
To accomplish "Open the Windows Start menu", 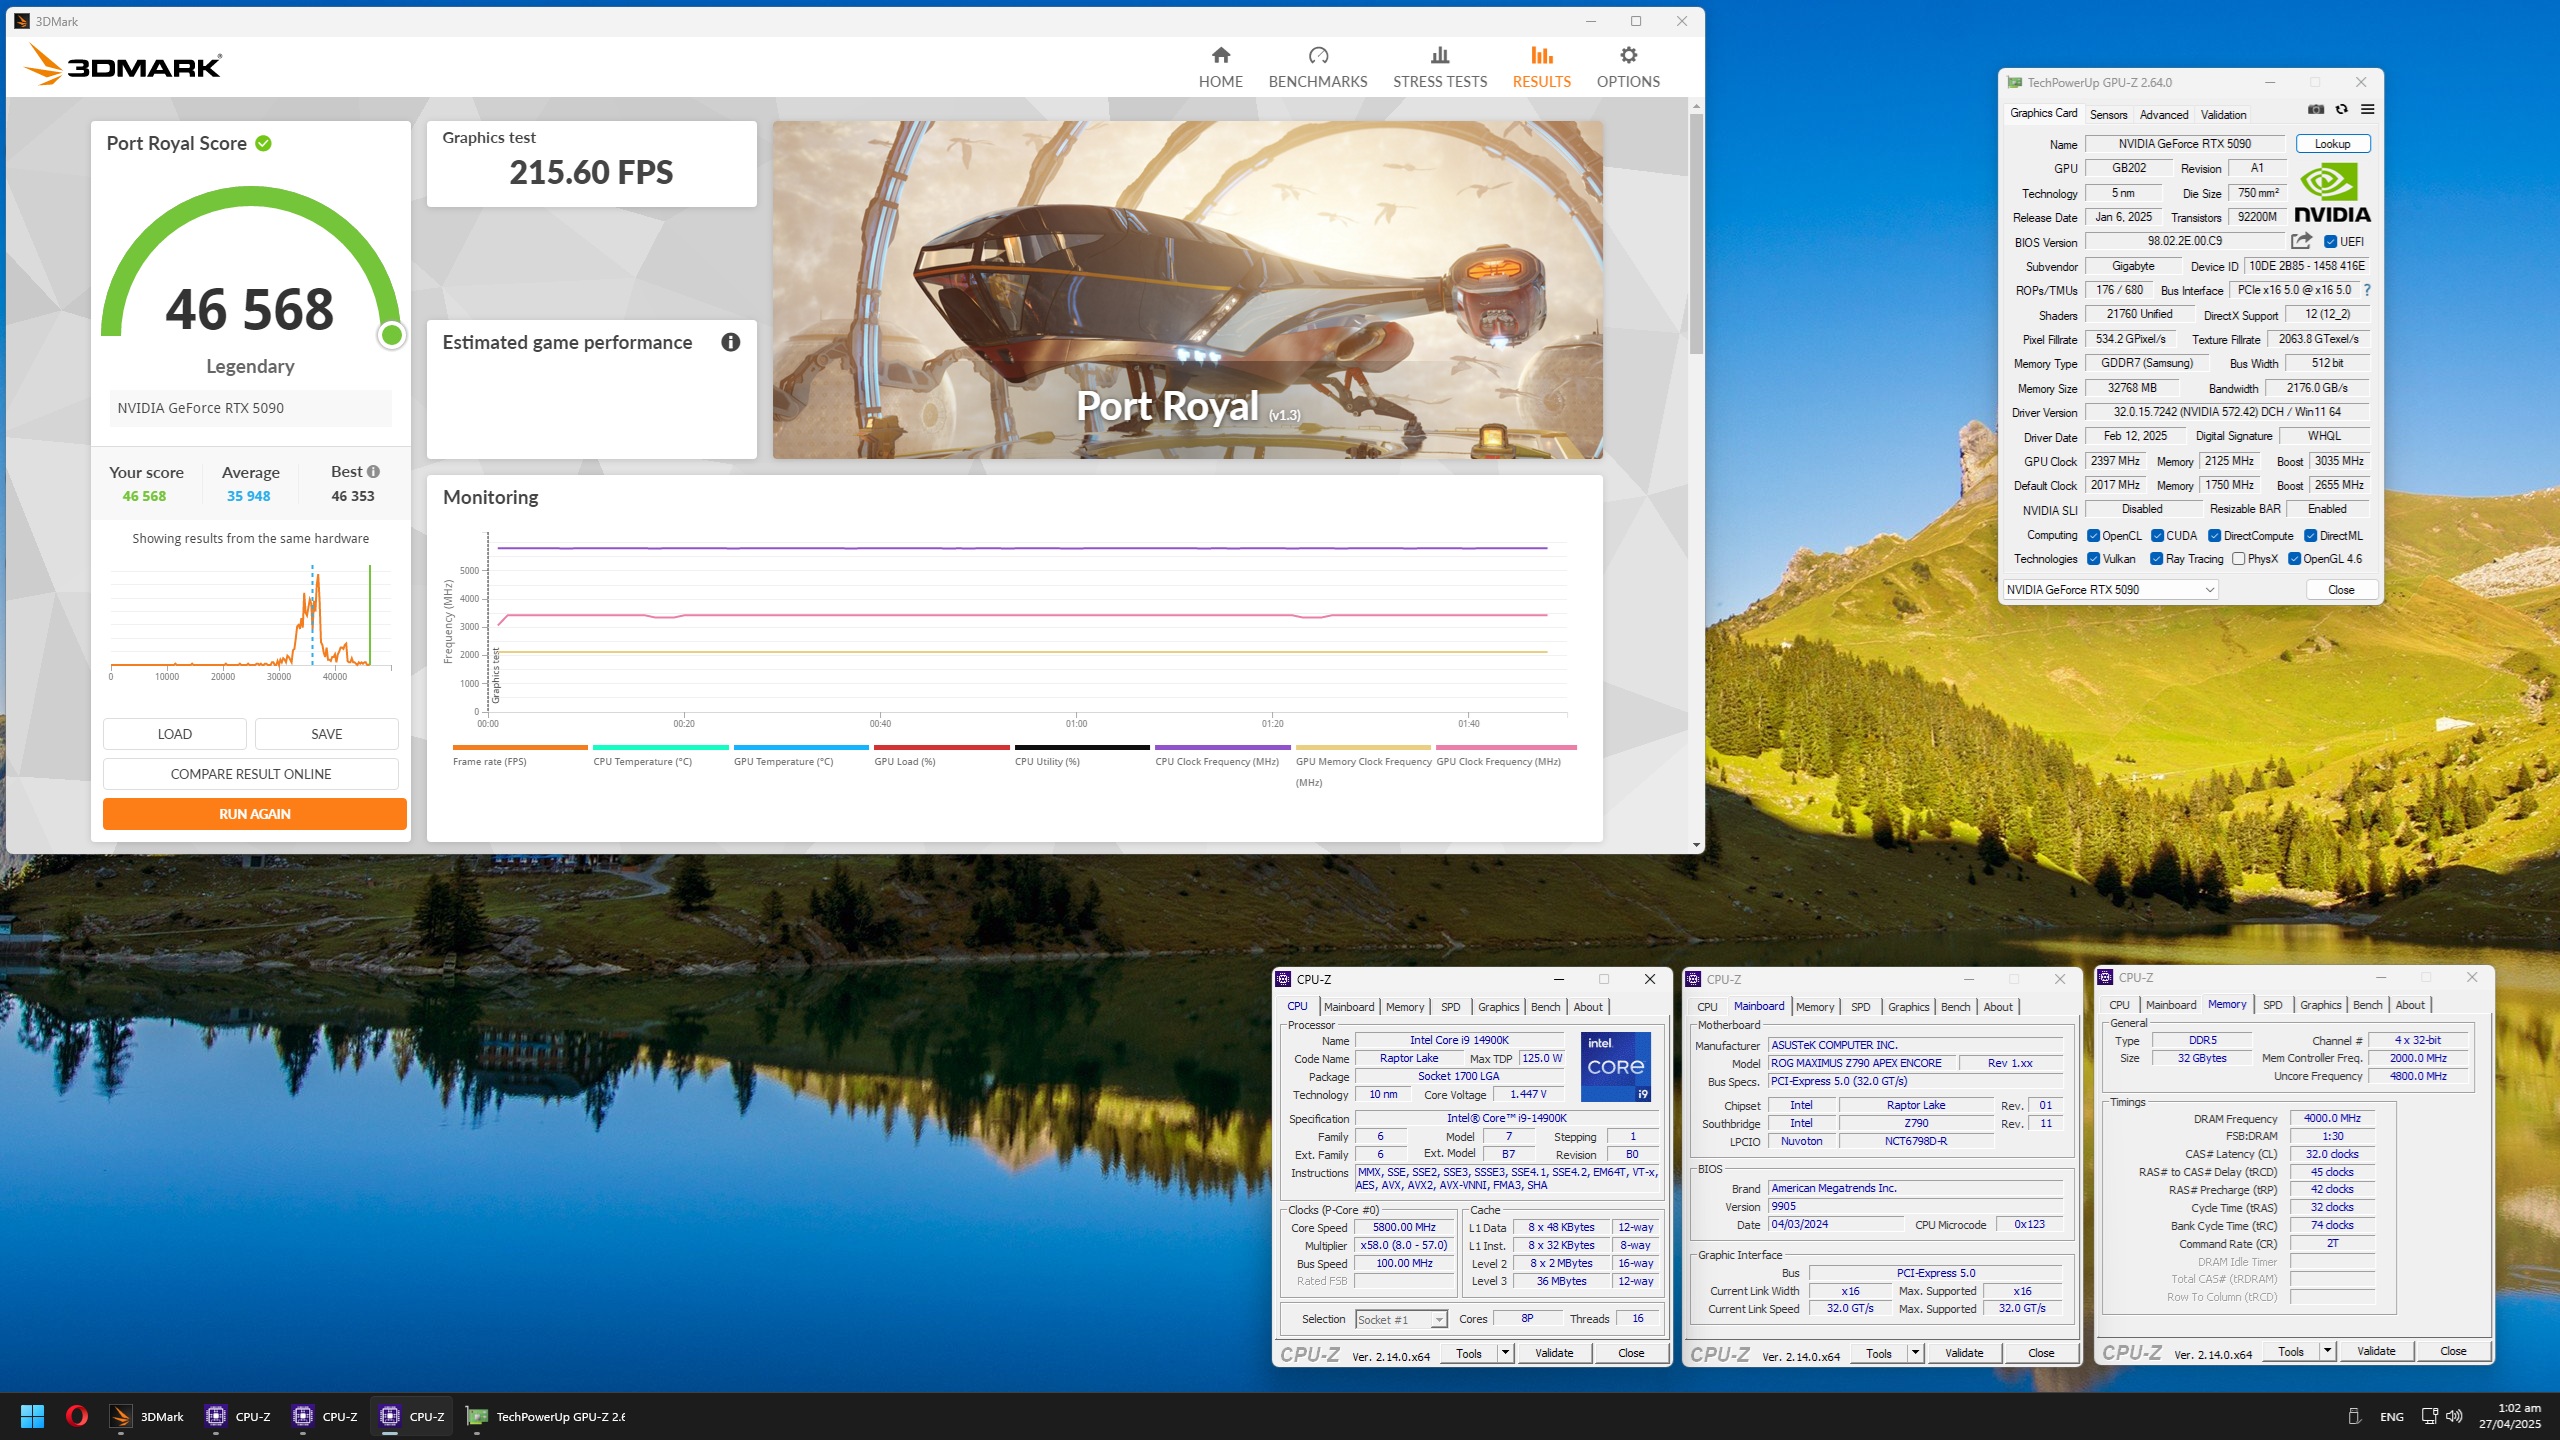I will [x=32, y=1416].
